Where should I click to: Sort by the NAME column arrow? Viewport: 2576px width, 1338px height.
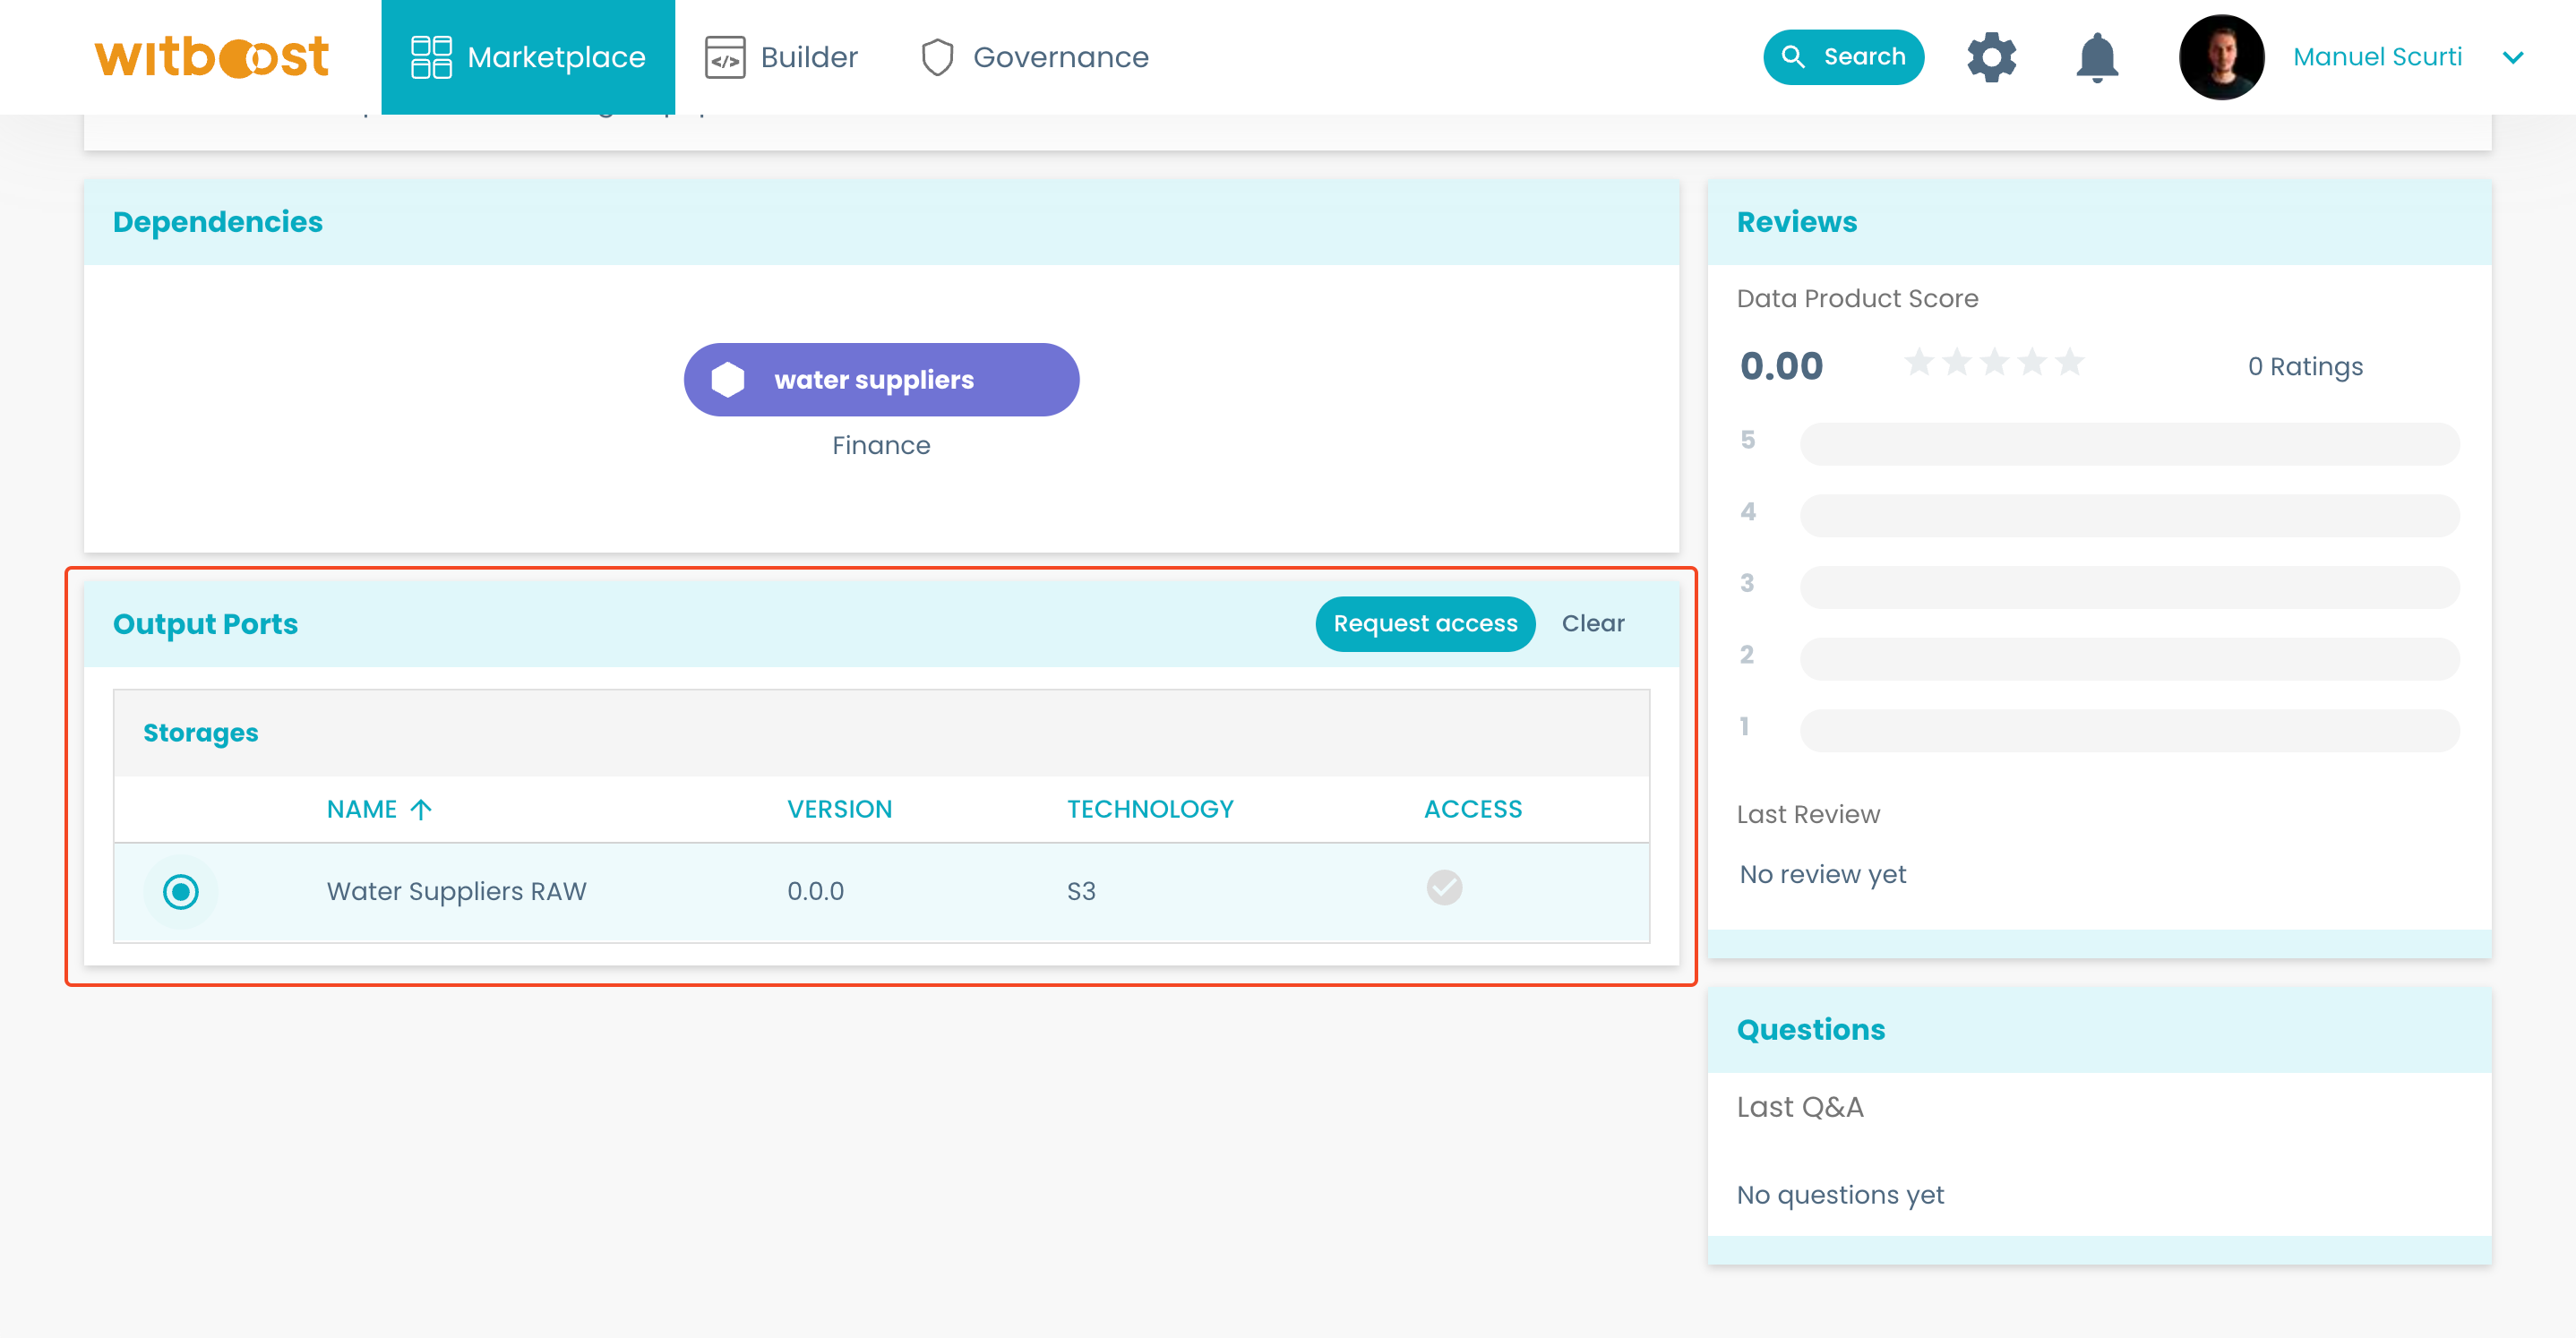[x=421, y=809]
